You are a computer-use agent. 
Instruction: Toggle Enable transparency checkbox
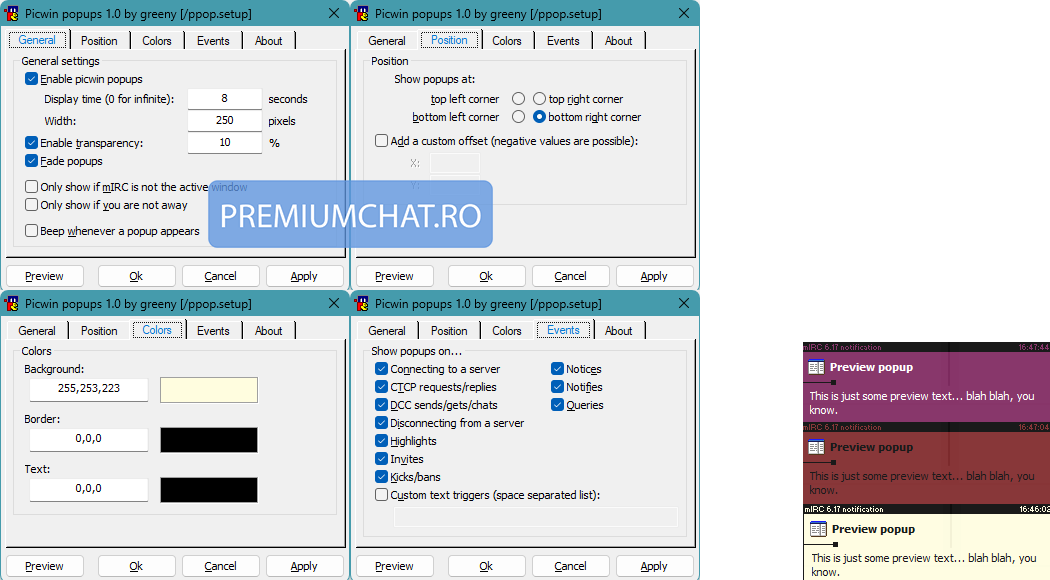point(31,143)
